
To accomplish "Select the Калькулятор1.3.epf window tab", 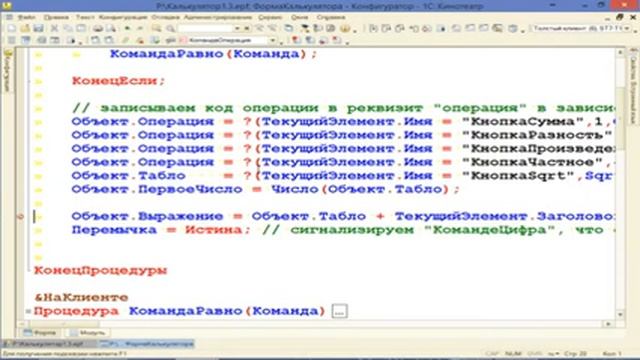I will [x=48, y=344].
